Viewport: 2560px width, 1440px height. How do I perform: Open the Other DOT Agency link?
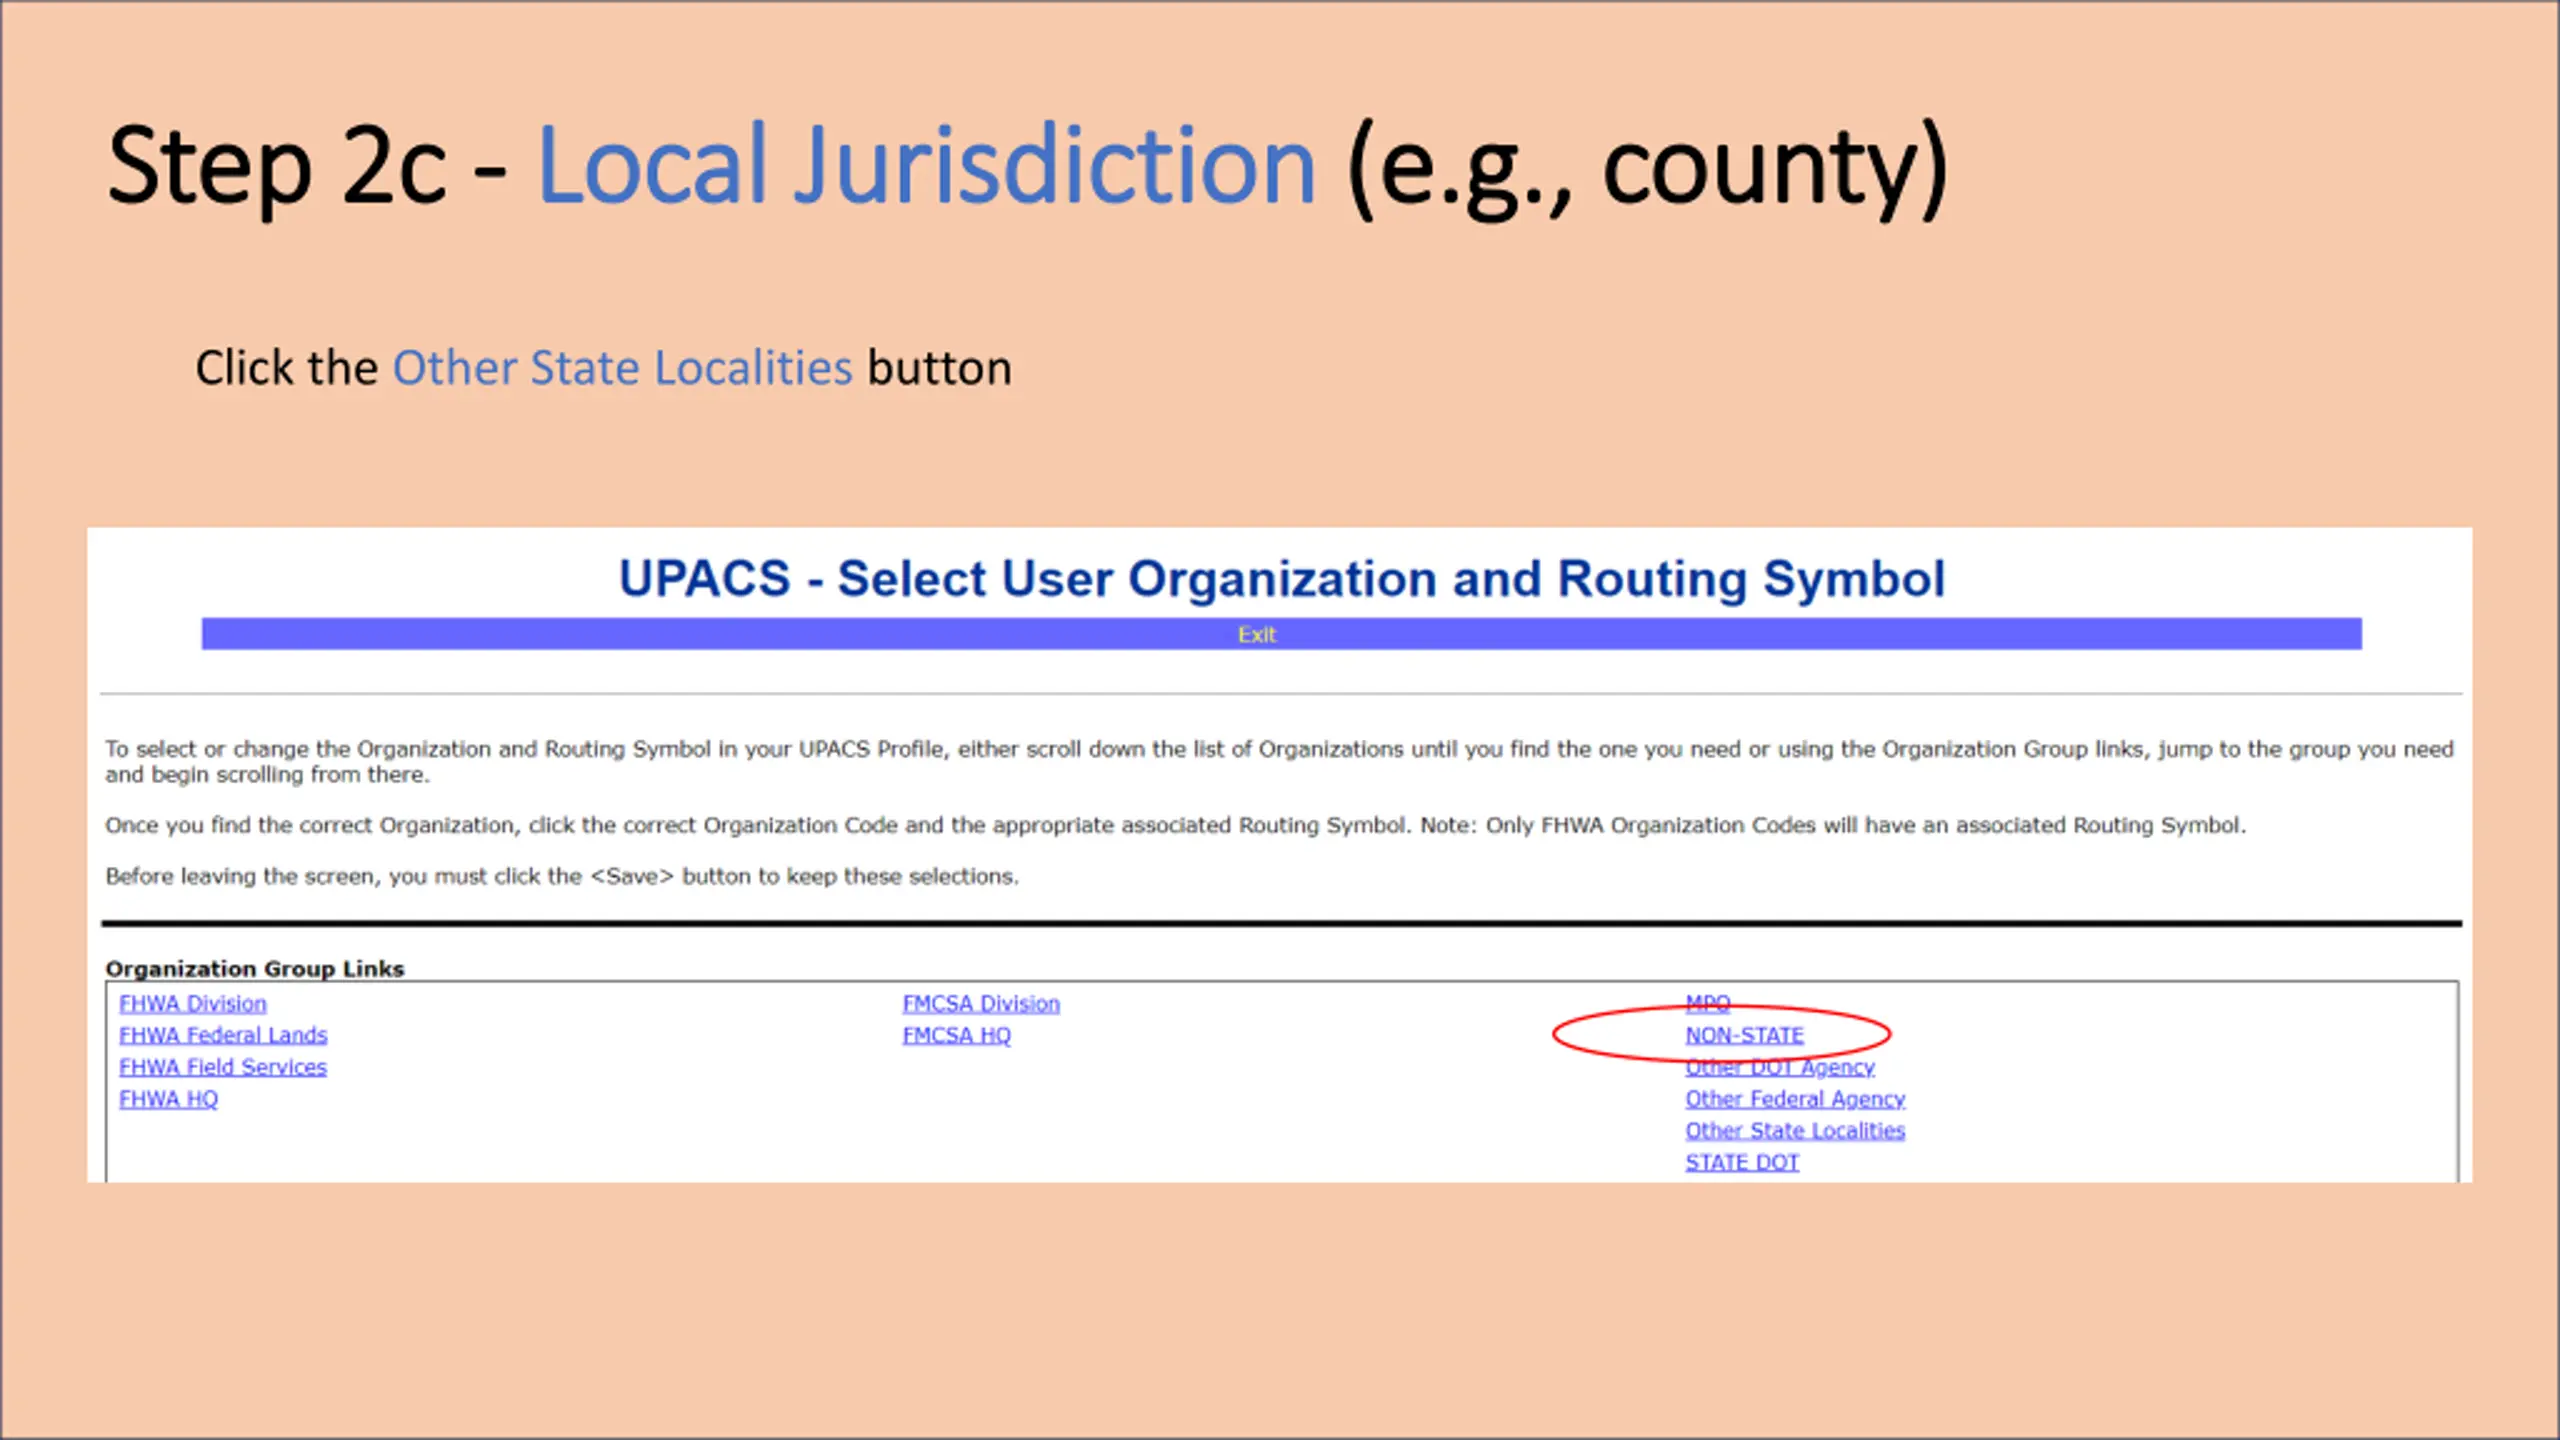[1779, 1067]
